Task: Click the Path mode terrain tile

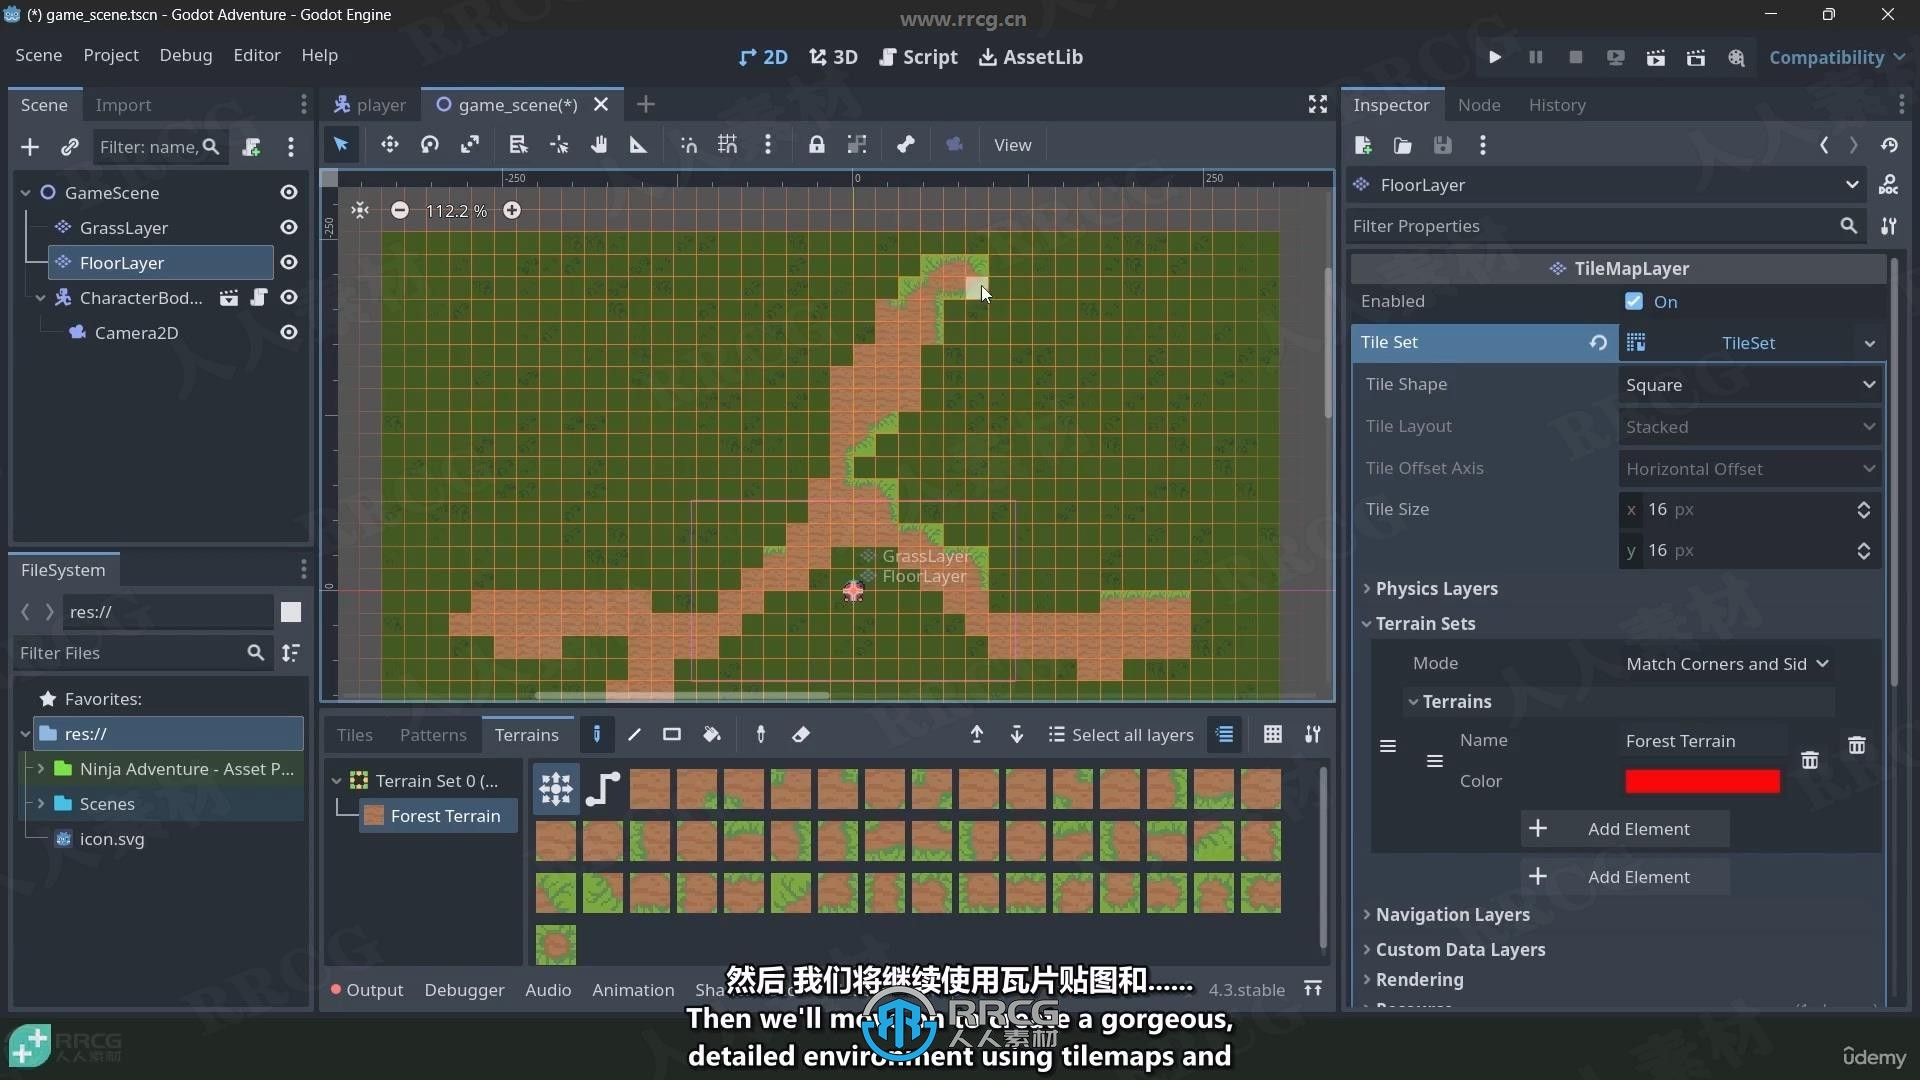Action: pyautogui.click(x=603, y=789)
